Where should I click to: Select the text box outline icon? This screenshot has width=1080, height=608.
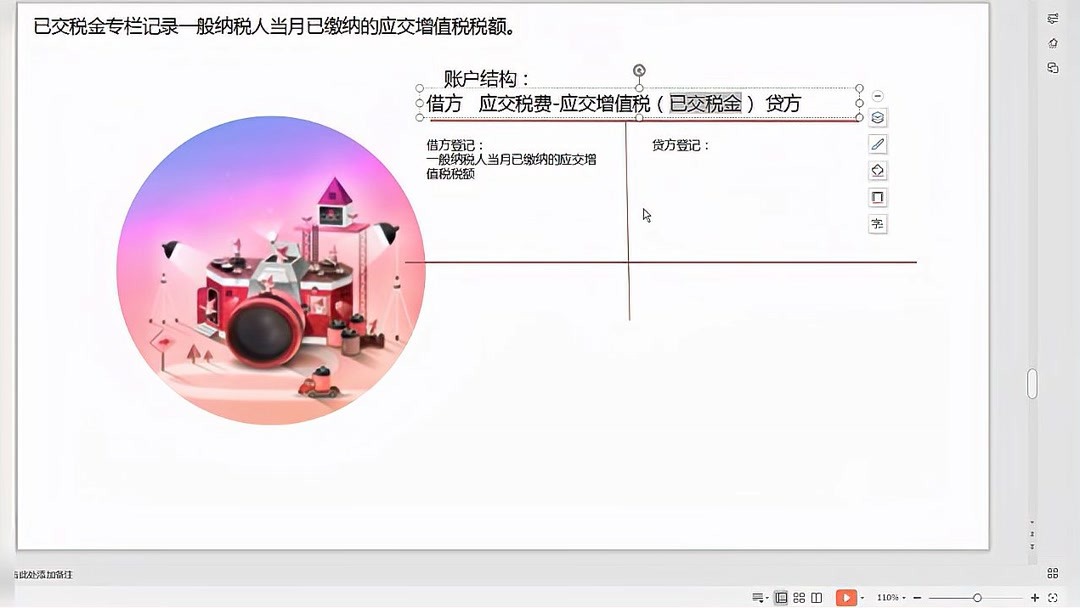tap(877, 197)
